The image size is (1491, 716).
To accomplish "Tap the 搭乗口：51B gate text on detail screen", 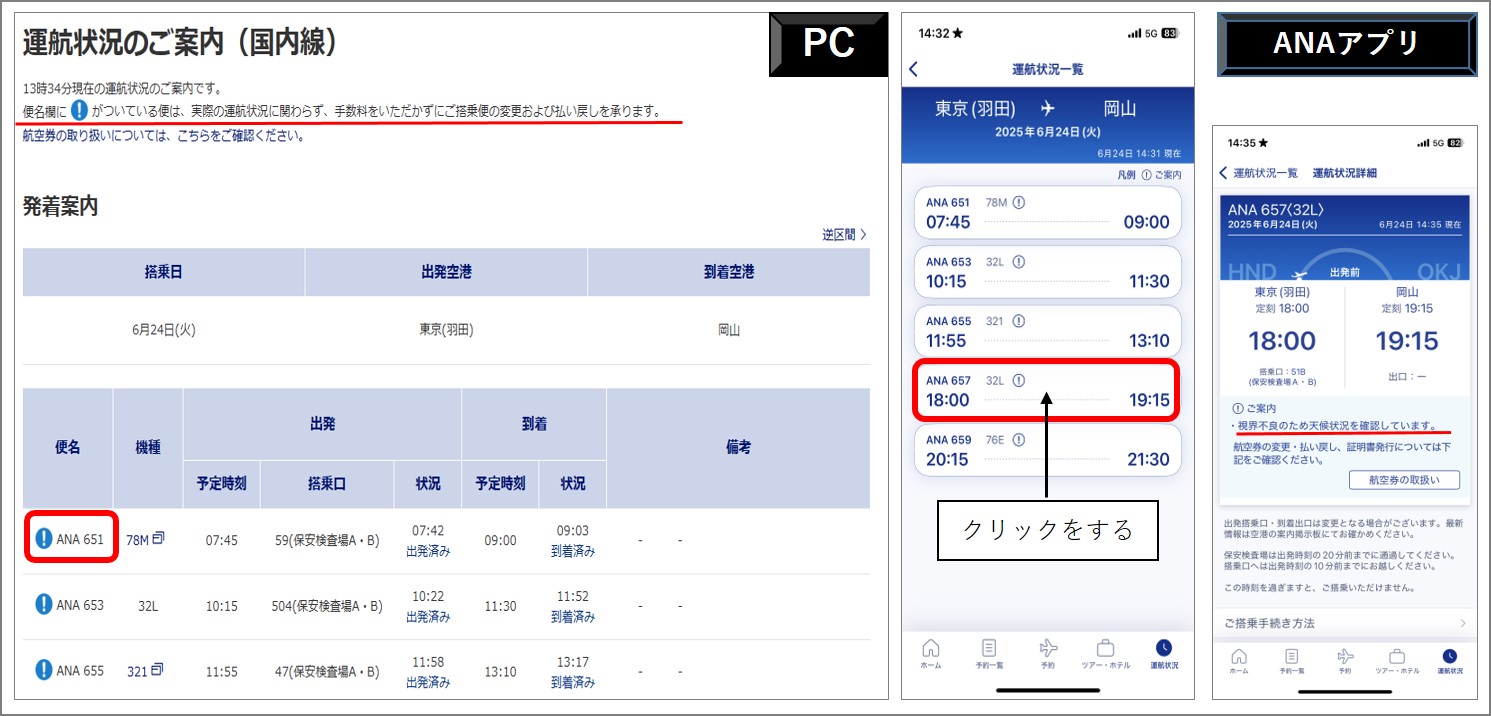I will [1283, 371].
